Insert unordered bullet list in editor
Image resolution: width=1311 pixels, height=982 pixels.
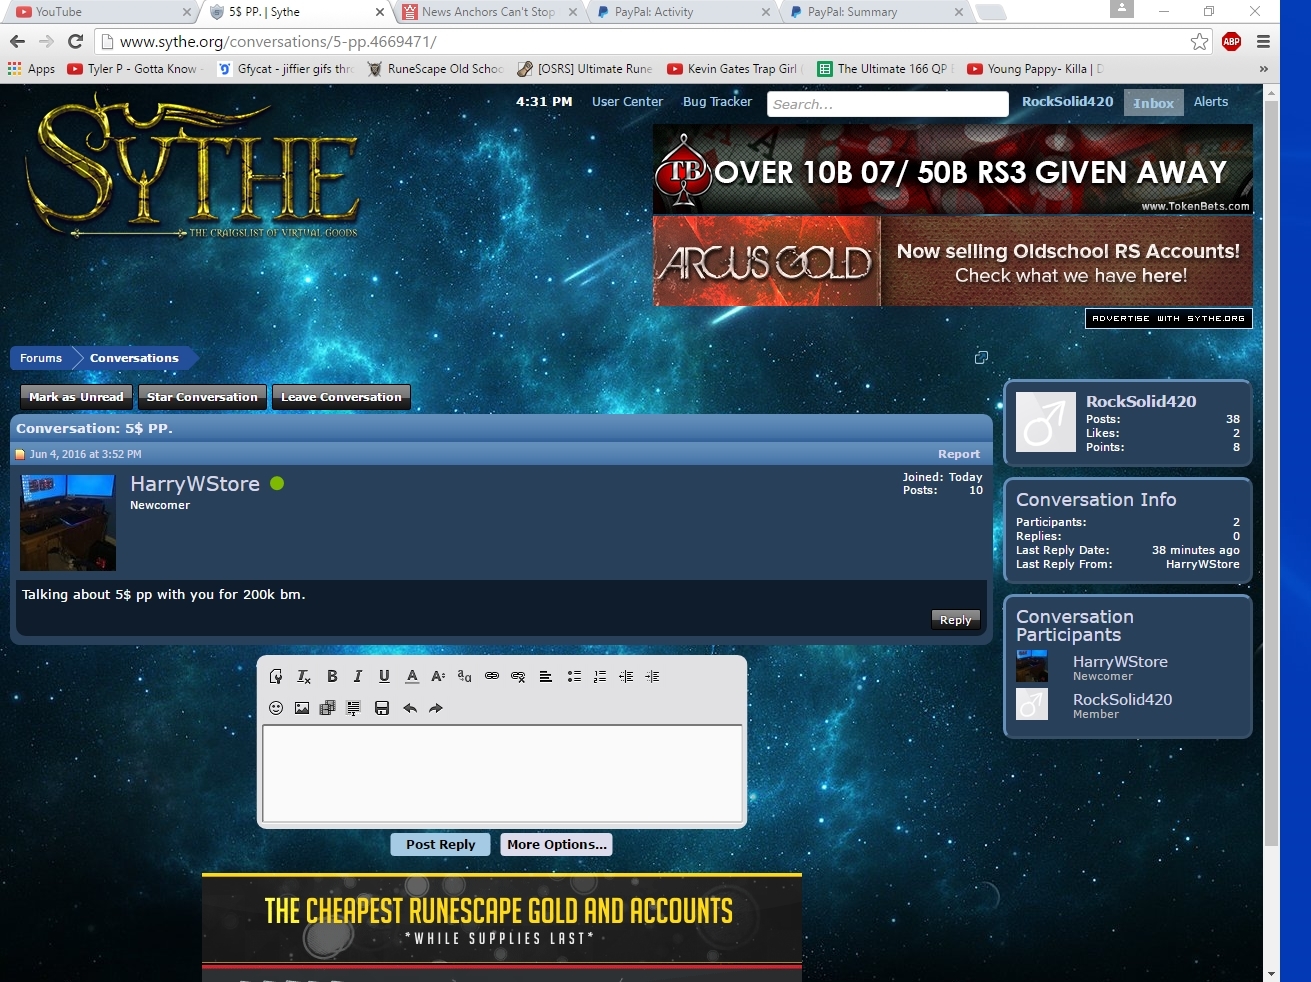pyautogui.click(x=574, y=676)
